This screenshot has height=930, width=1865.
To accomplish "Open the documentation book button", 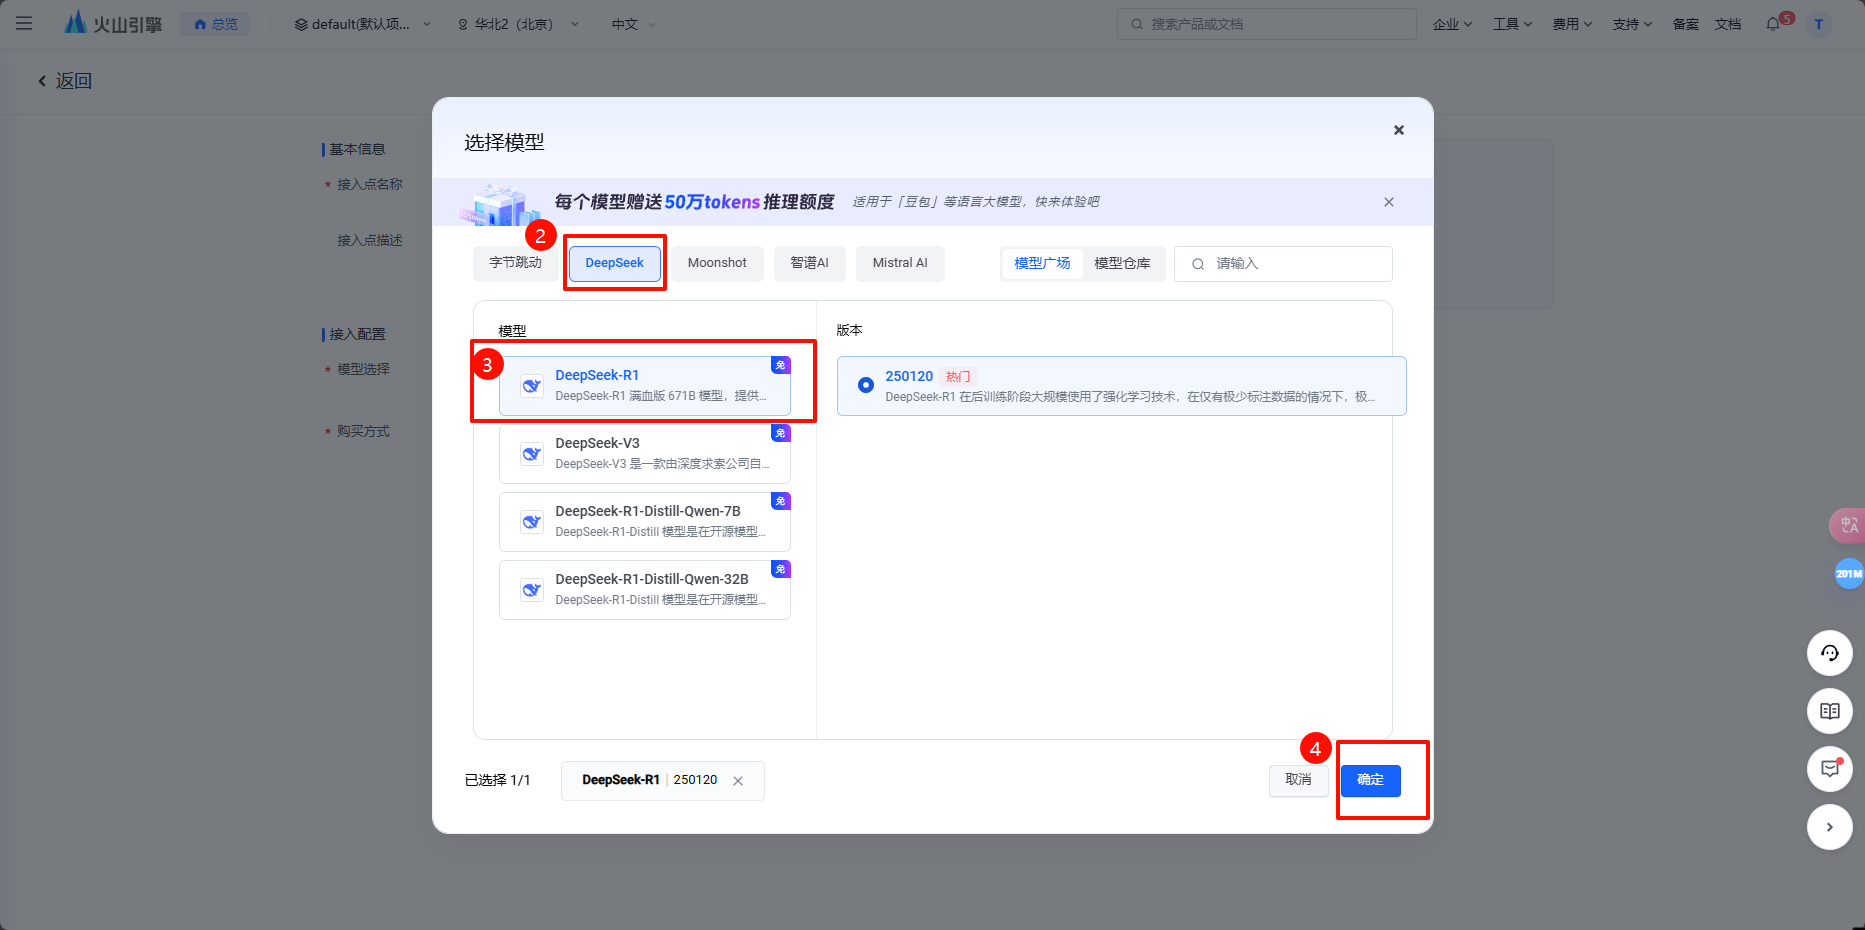I will click(1830, 711).
